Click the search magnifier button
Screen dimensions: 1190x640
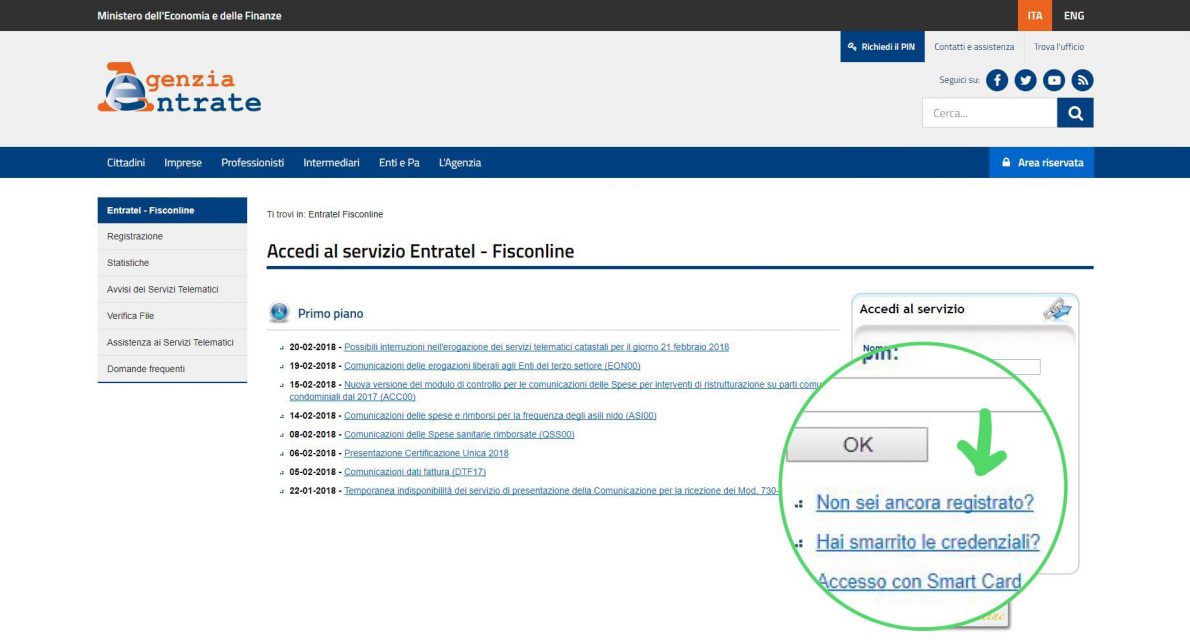[x=1075, y=113]
